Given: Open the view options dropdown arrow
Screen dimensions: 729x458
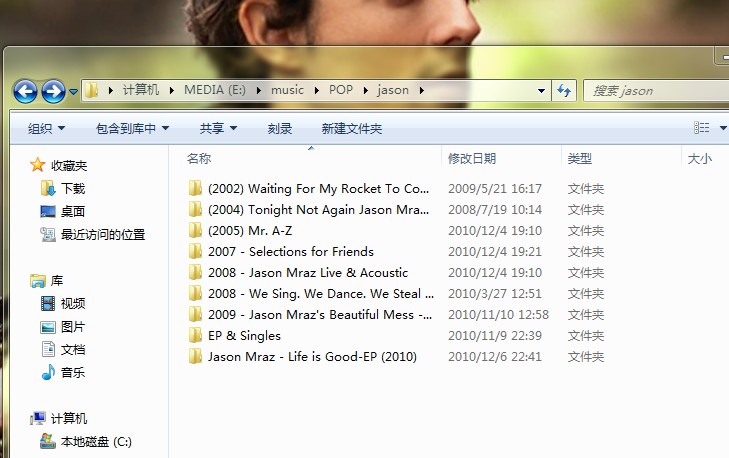Looking at the screenshot, I should coord(723,128).
